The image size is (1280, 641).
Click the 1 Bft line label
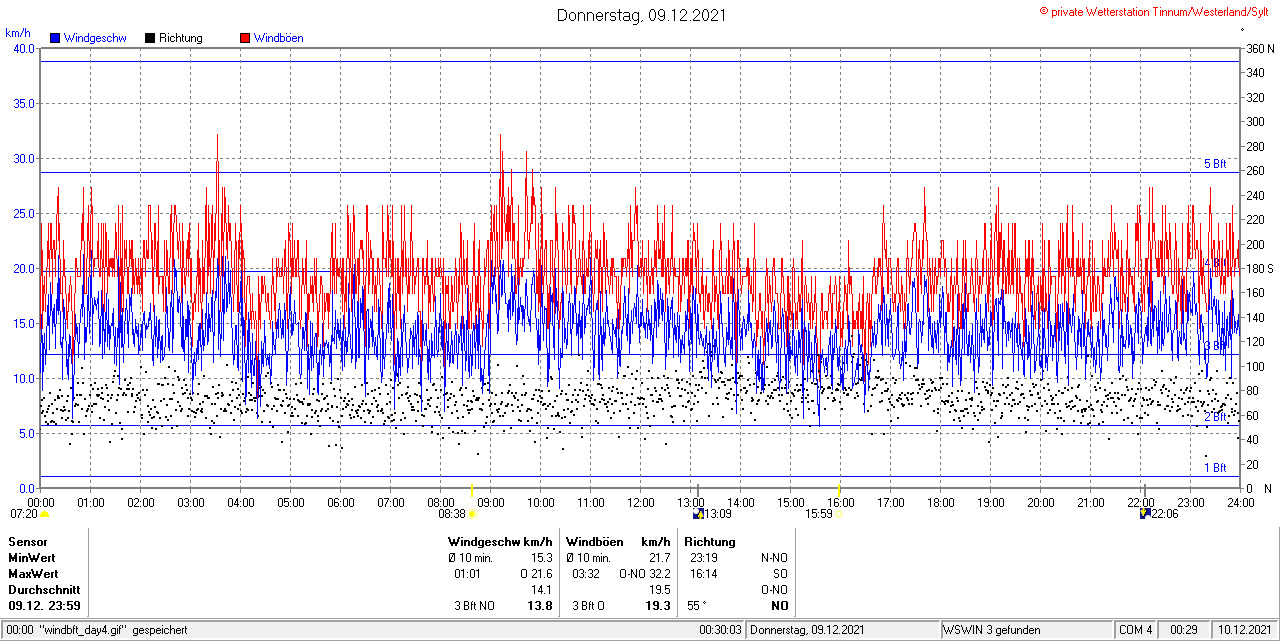tap(1215, 467)
